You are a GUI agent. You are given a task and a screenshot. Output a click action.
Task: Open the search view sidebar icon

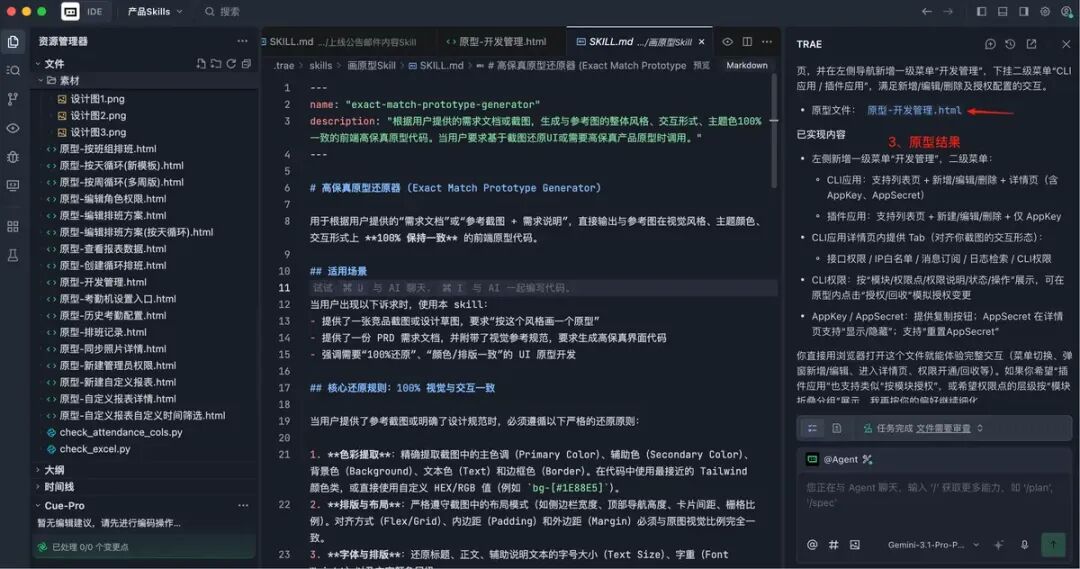[13, 70]
